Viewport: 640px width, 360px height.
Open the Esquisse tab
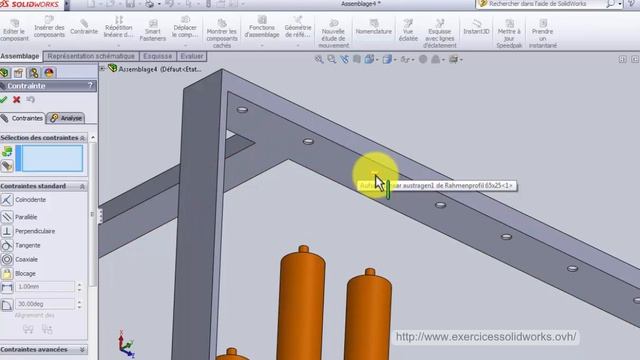158,56
